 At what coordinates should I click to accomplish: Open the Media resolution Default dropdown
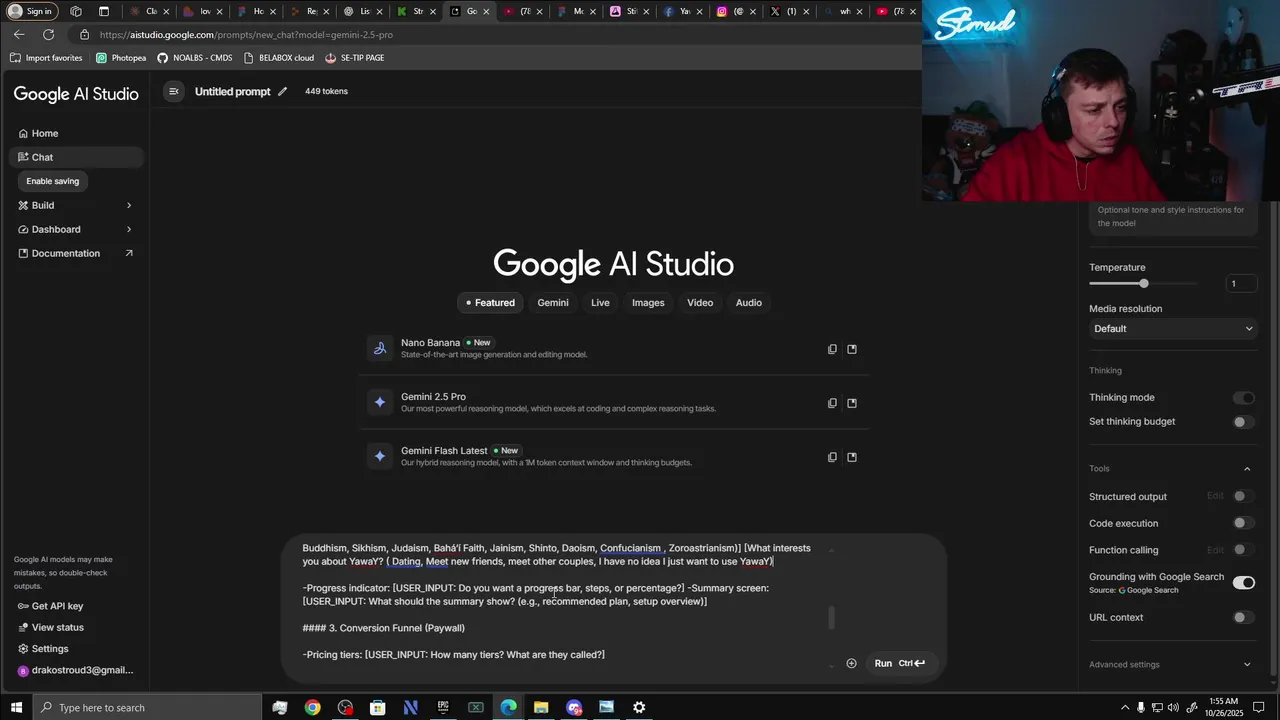pos(1173,329)
